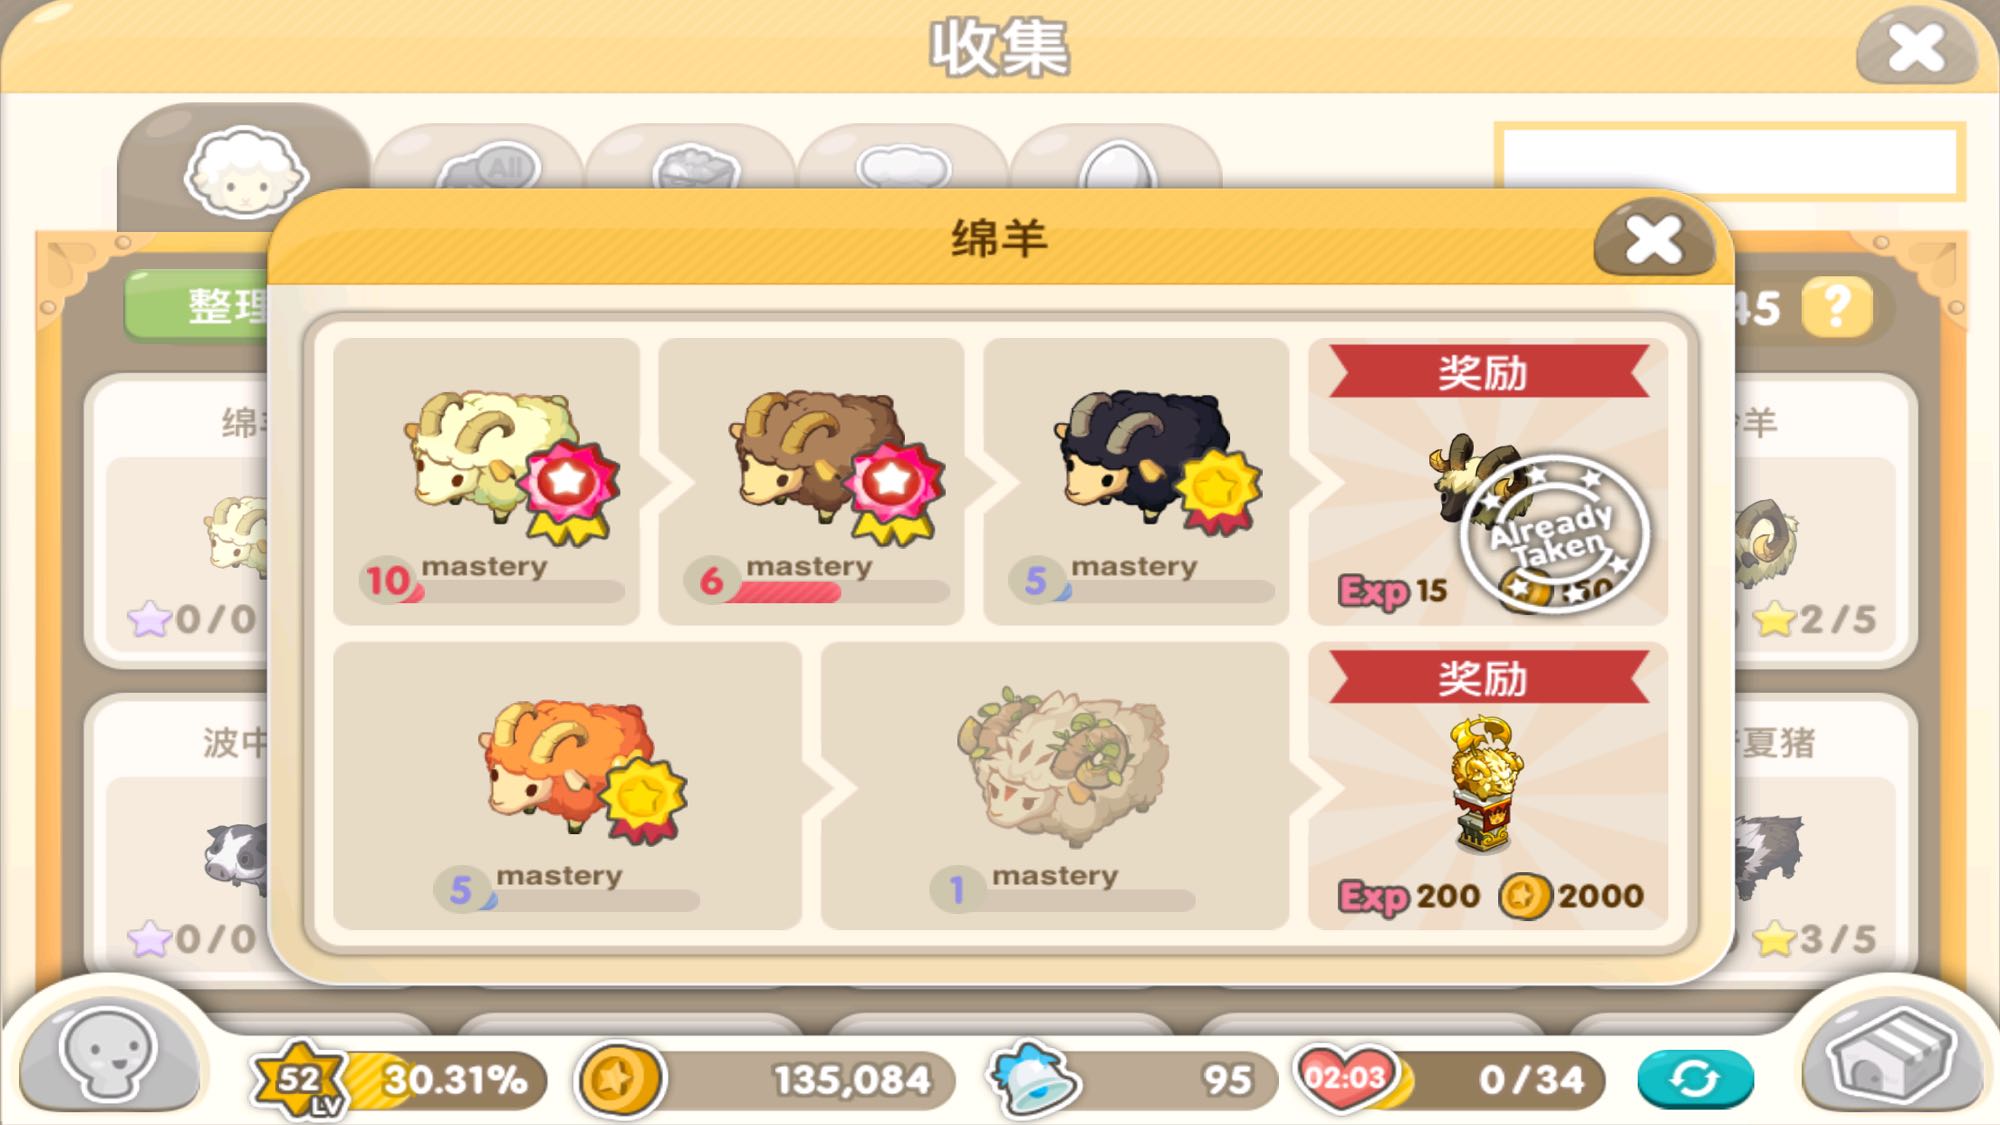Screen dimensions: 2000x1125
Task: Select the black sheep mastery 5 card
Action: [1136, 481]
